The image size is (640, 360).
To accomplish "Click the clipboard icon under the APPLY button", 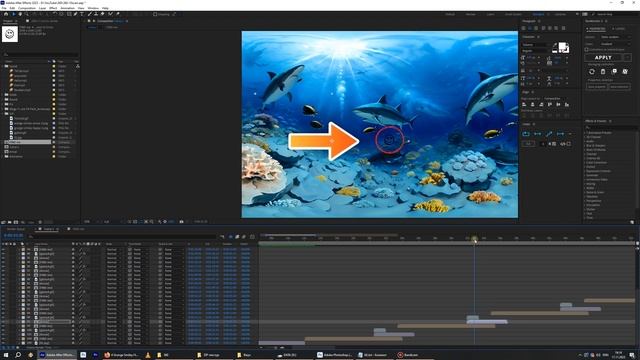I will click(x=603, y=71).
